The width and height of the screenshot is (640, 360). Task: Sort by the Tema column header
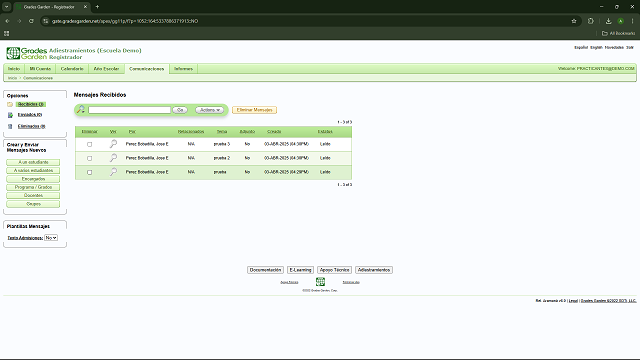222,131
